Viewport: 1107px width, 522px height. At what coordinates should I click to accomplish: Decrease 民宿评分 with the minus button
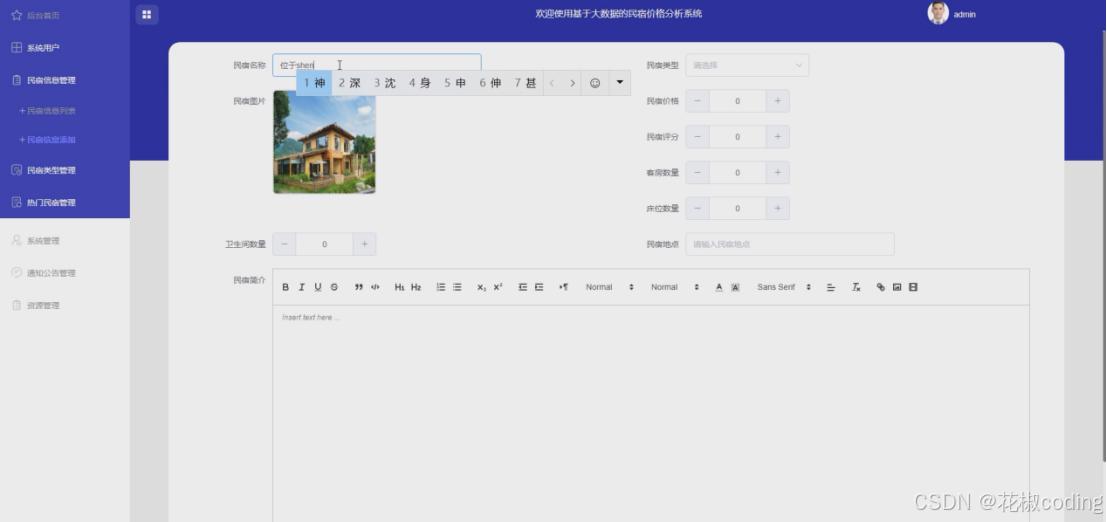698,137
